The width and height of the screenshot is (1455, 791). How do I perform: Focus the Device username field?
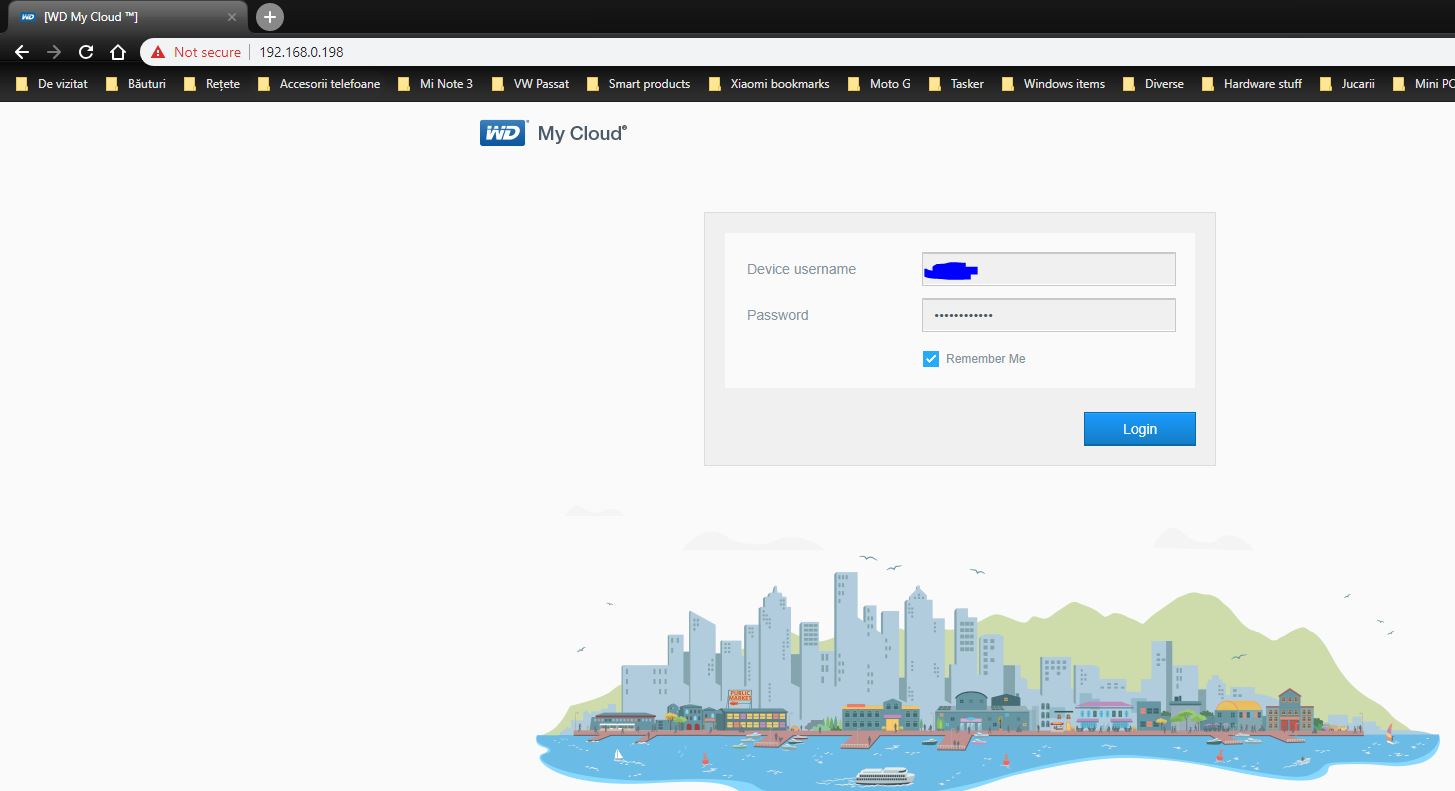pos(1048,269)
